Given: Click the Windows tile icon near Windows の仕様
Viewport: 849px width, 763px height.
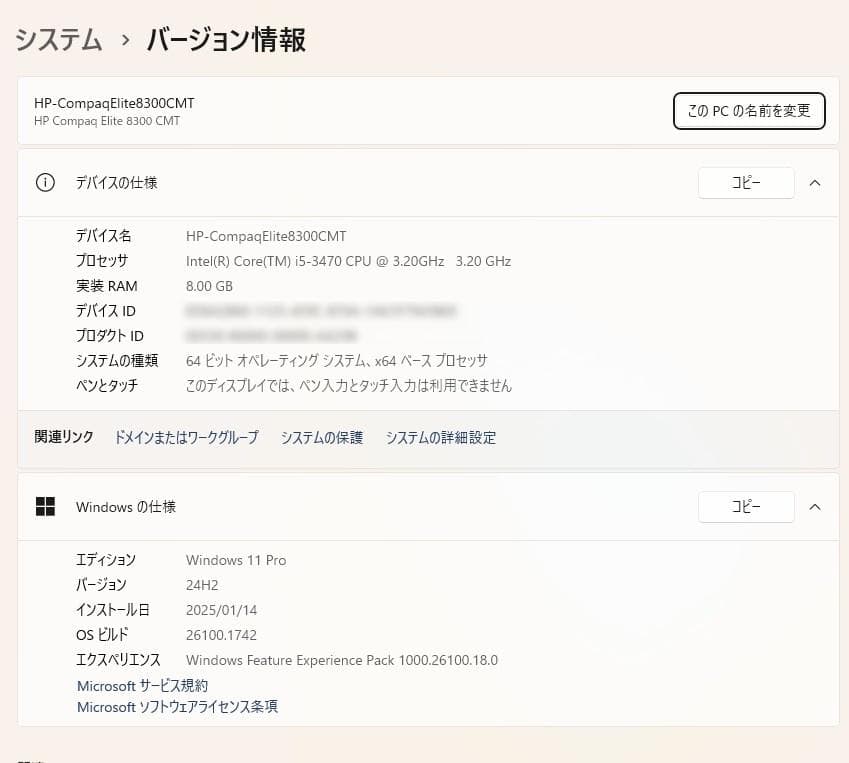Looking at the screenshot, I should [x=44, y=506].
